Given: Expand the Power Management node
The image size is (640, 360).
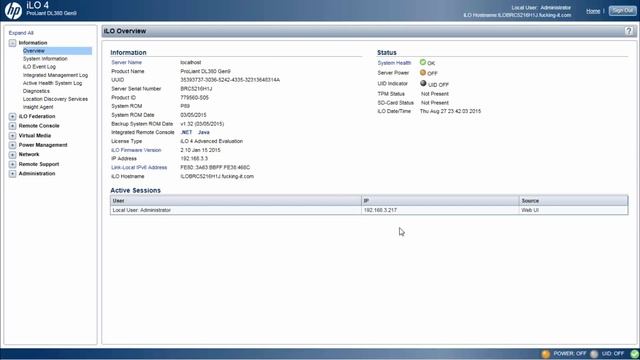Looking at the screenshot, I should click(12, 145).
